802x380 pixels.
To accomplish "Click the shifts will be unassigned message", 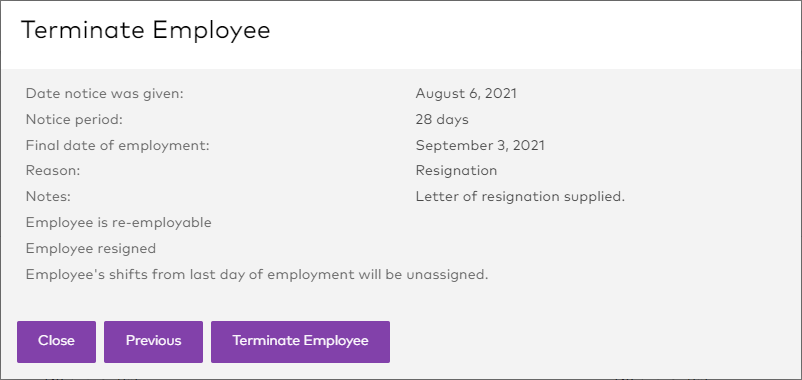I will 257,275.
